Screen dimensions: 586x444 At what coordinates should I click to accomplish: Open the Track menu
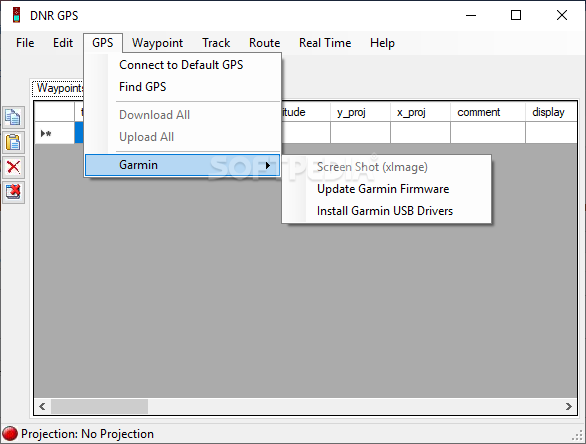[216, 43]
